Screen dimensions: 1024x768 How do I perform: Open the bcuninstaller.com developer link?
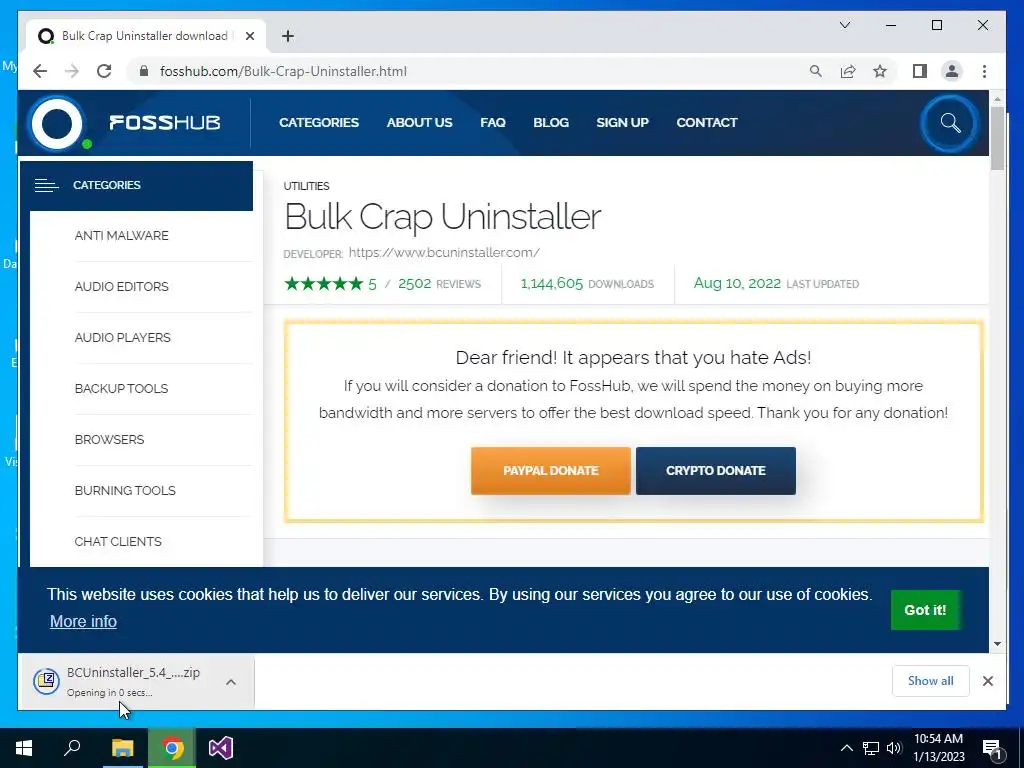tap(444, 252)
